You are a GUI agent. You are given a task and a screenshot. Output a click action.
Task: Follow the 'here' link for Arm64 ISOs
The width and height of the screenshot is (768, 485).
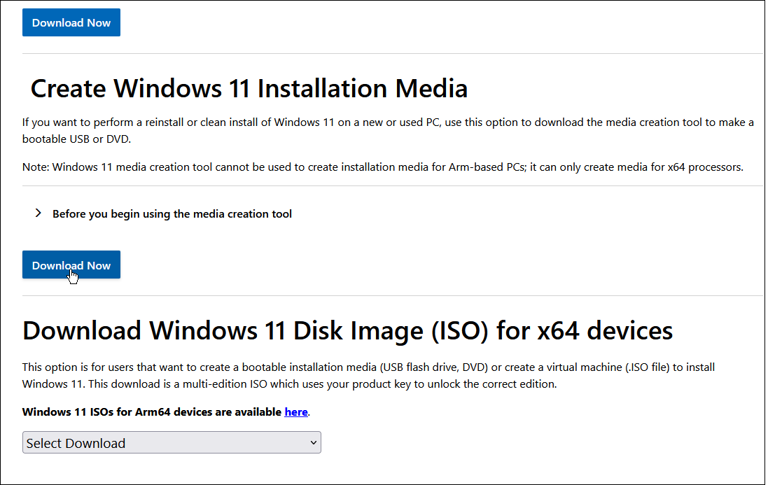click(x=296, y=412)
